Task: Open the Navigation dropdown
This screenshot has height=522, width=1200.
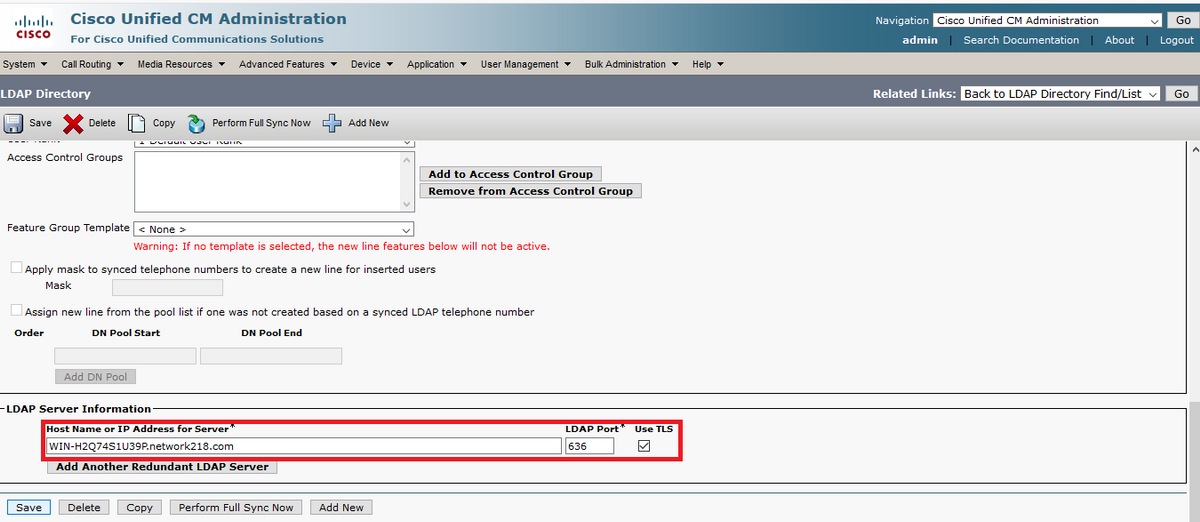Action: pyautogui.click(x=1047, y=20)
